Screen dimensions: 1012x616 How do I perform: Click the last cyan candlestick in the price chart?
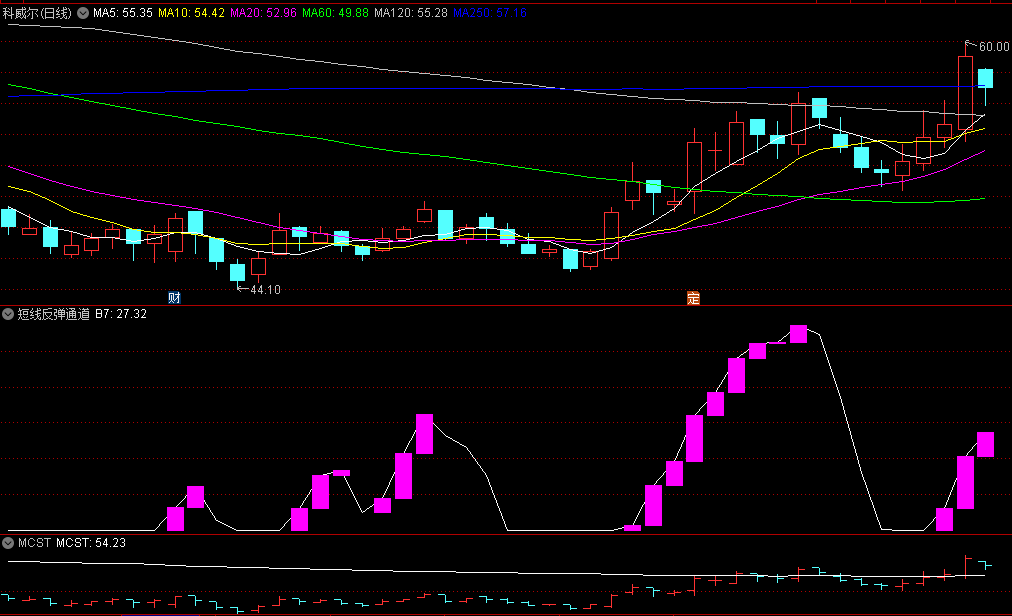(986, 78)
